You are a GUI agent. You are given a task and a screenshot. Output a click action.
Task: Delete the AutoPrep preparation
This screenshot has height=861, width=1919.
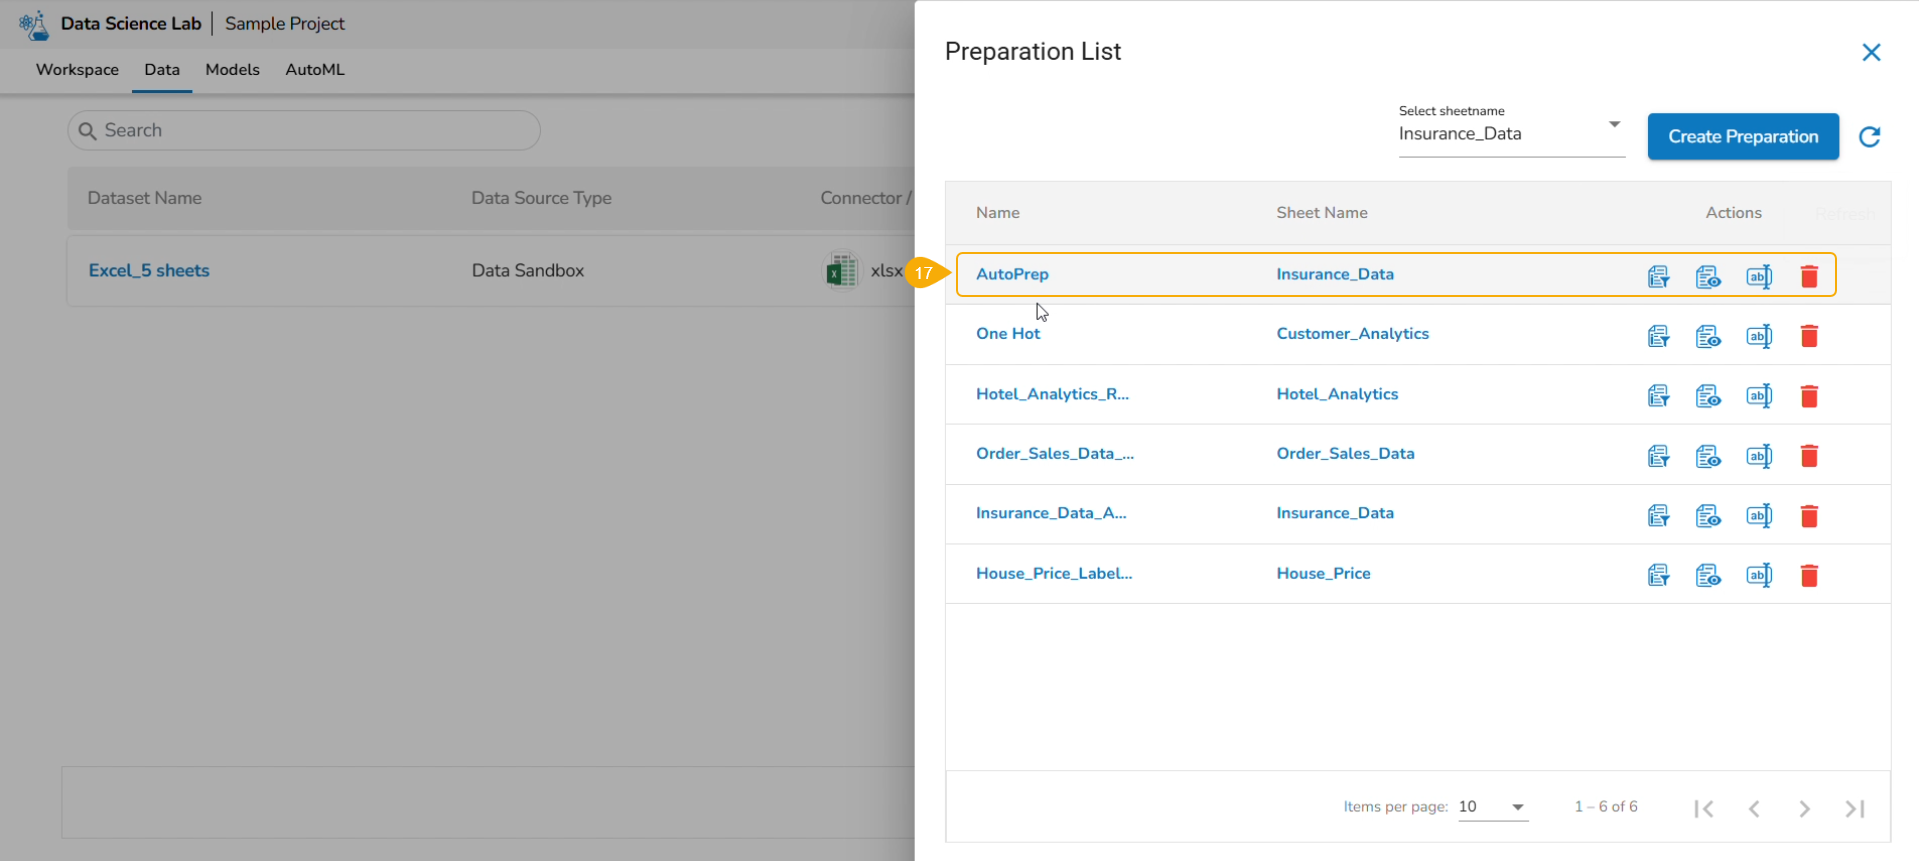click(x=1809, y=277)
